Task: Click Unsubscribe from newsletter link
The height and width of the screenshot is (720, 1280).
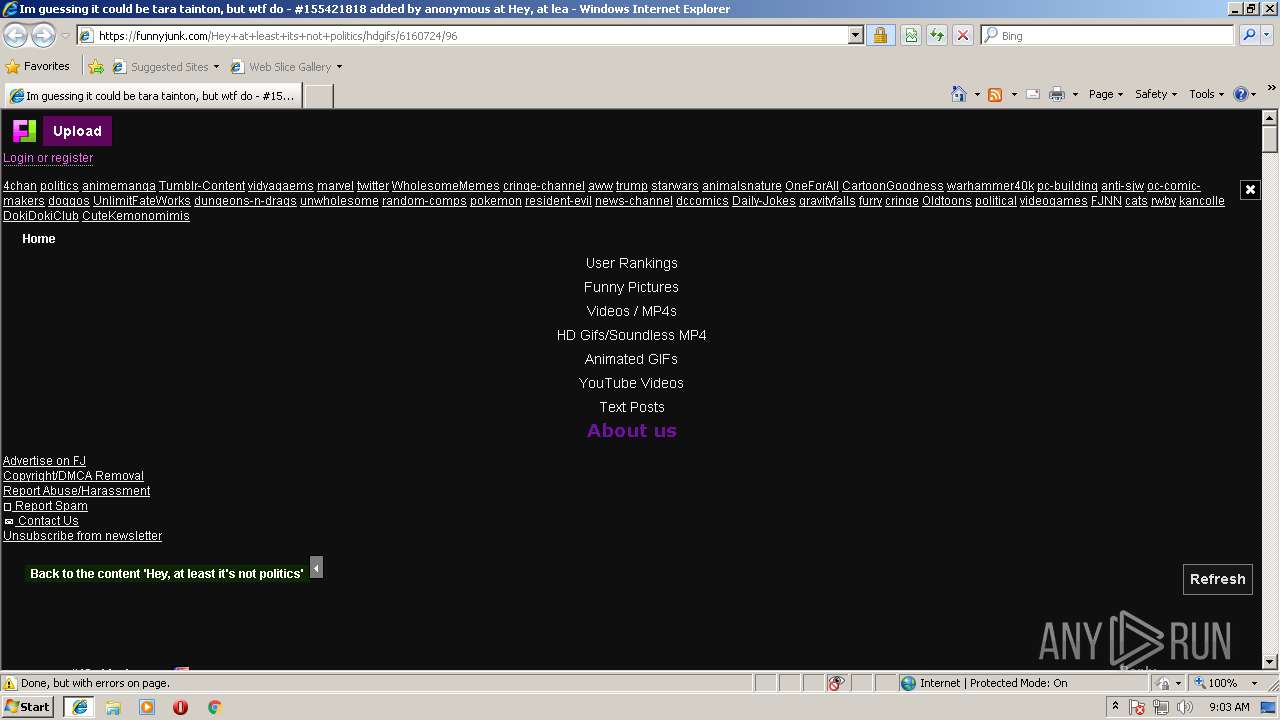Action: tap(82, 536)
